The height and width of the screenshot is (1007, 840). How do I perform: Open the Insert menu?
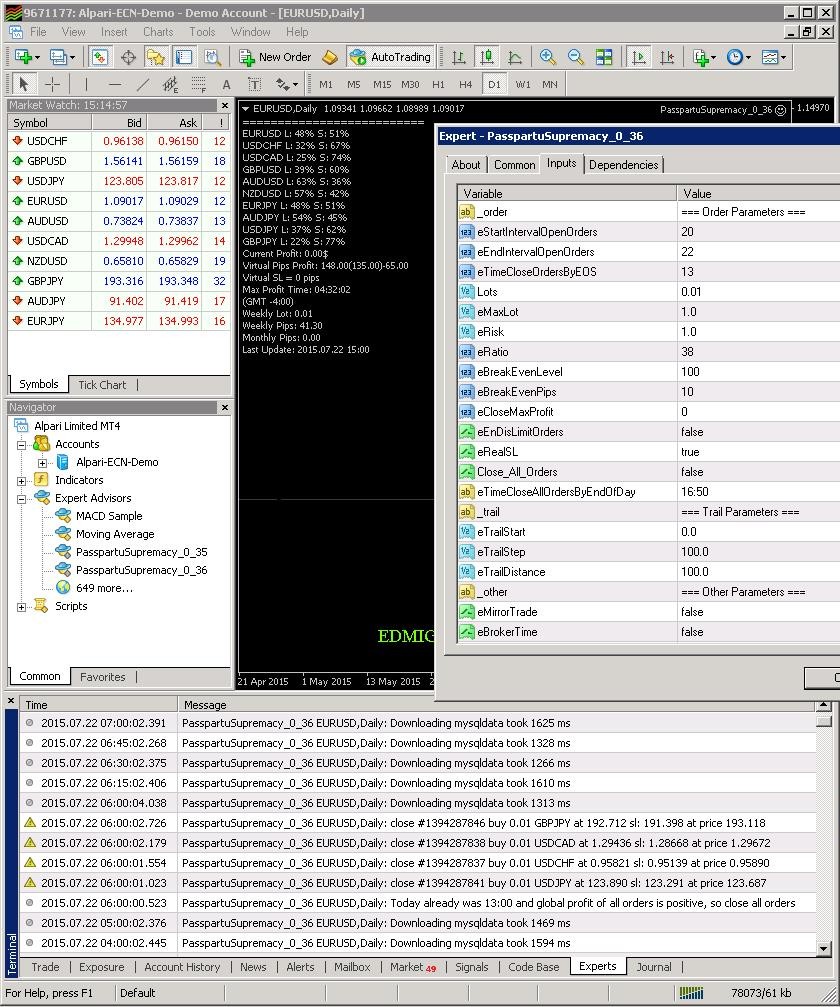tap(114, 31)
